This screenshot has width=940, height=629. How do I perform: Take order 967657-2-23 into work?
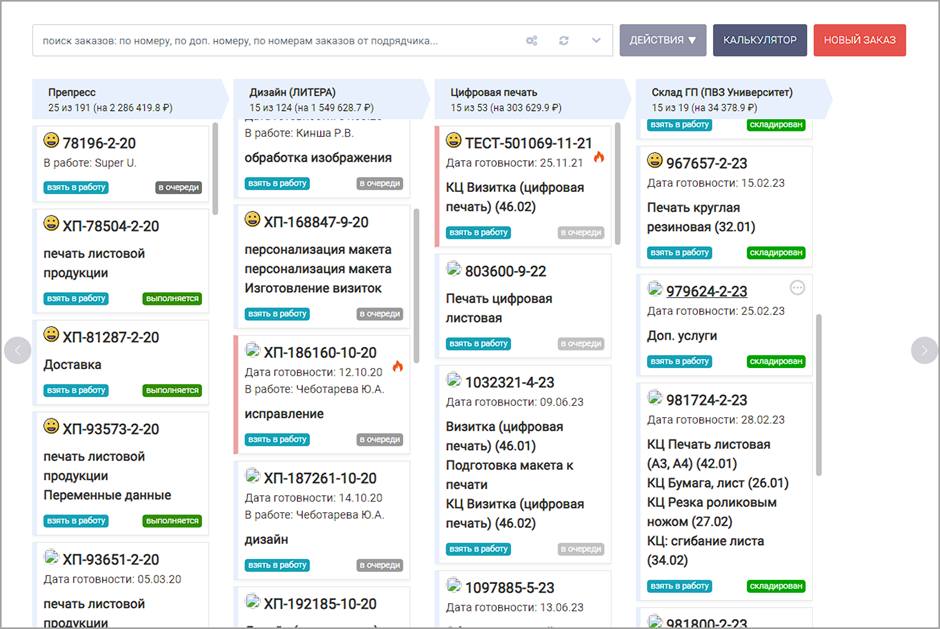(679, 252)
